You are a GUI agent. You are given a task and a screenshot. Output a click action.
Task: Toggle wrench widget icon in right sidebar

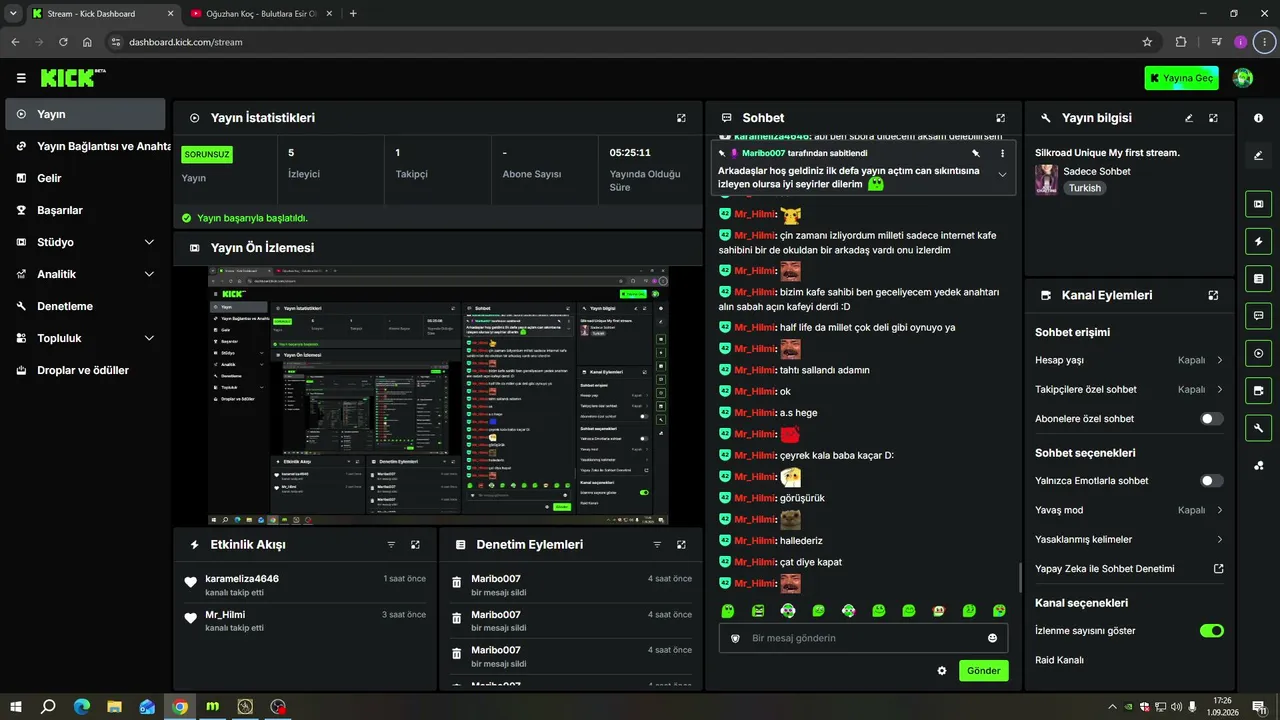pyautogui.click(x=1258, y=428)
